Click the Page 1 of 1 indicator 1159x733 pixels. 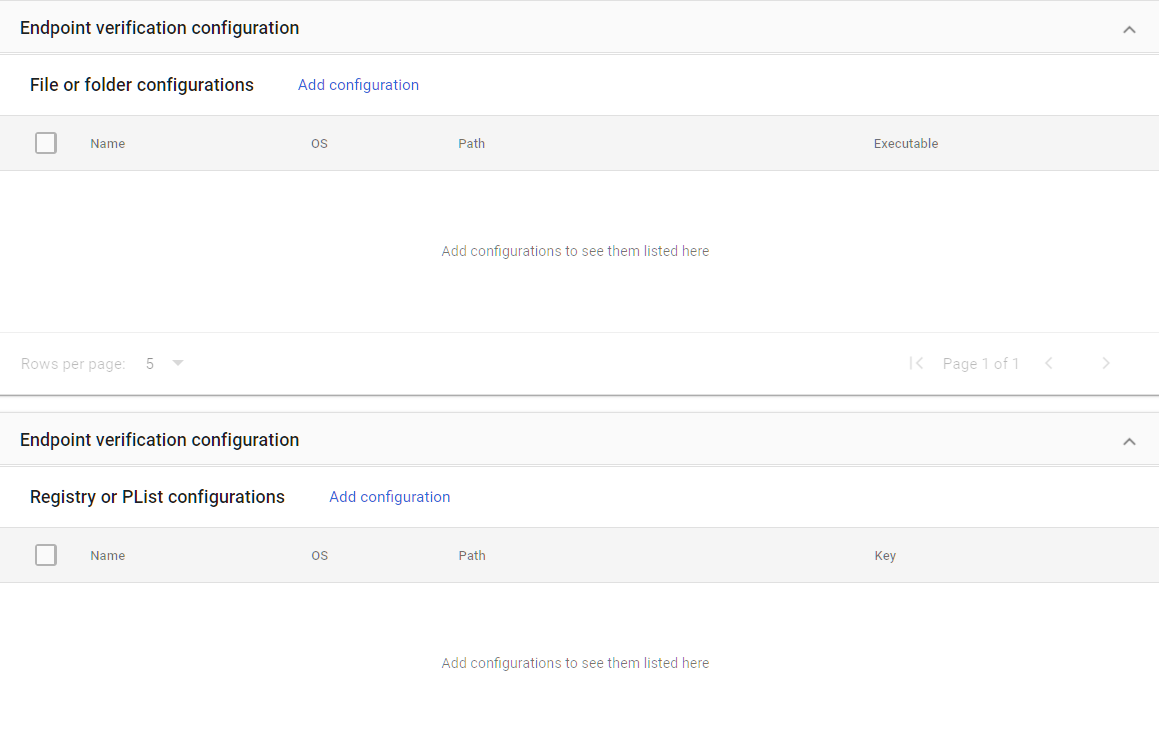pyautogui.click(x=981, y=363)
